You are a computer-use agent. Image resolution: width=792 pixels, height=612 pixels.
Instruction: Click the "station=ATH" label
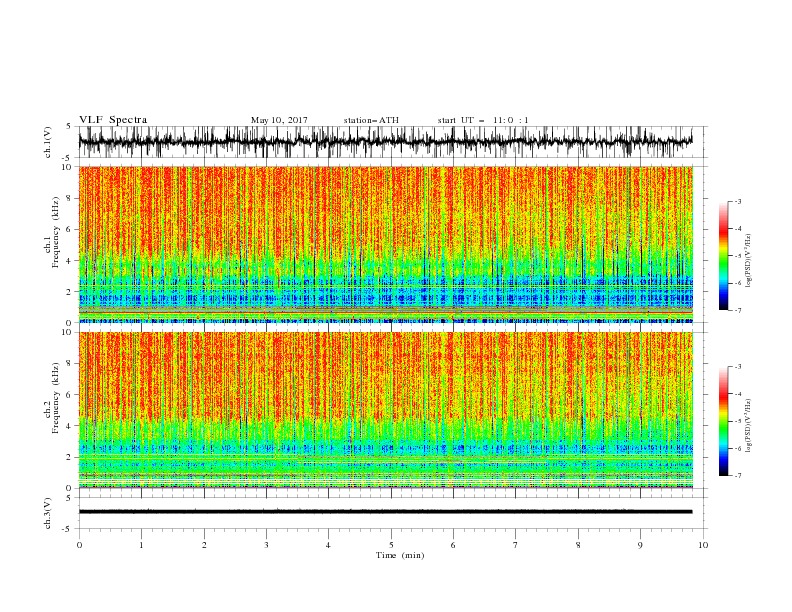click(x=371, y=120)
